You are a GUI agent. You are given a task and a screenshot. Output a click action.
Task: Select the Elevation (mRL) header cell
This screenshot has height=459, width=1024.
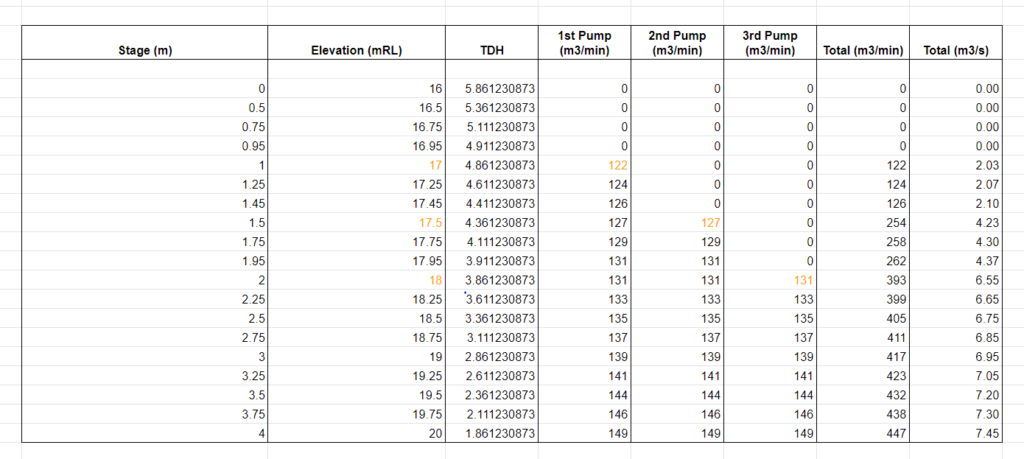click(357, 42)
